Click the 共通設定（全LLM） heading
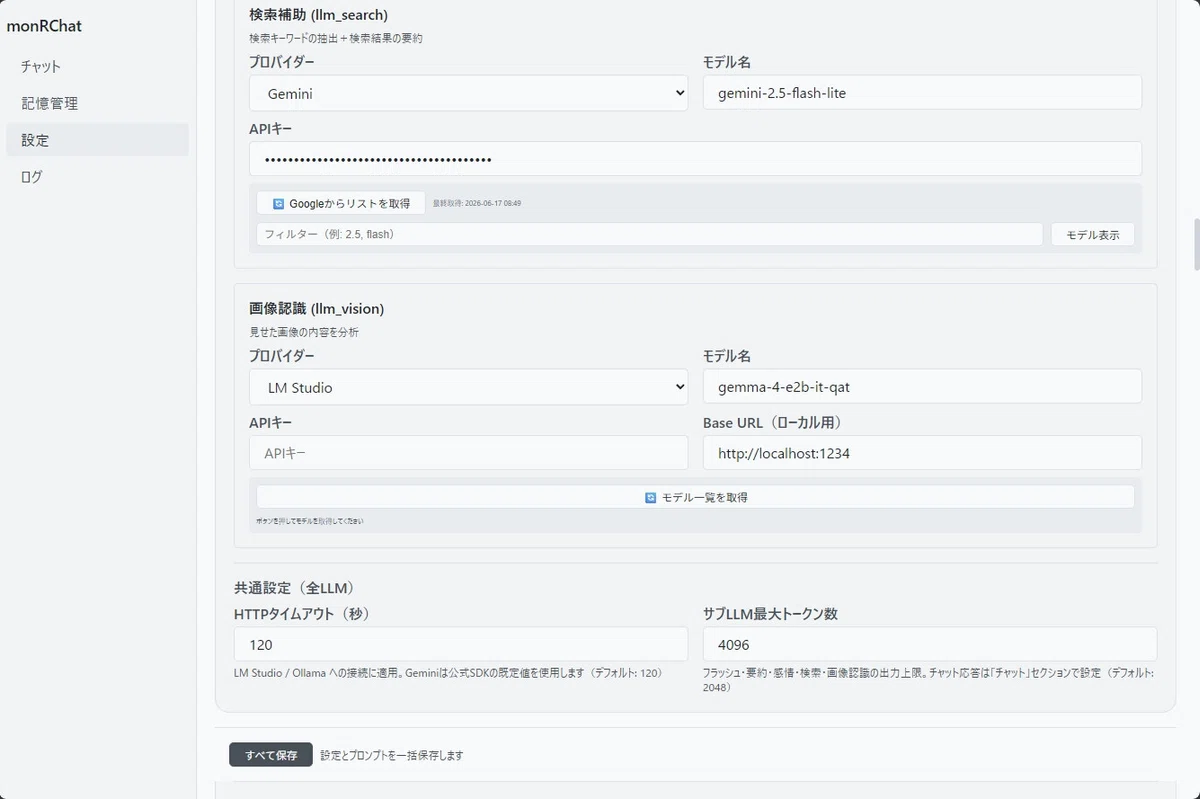This screenshot has width=1200, height=799. coord(294,588)
